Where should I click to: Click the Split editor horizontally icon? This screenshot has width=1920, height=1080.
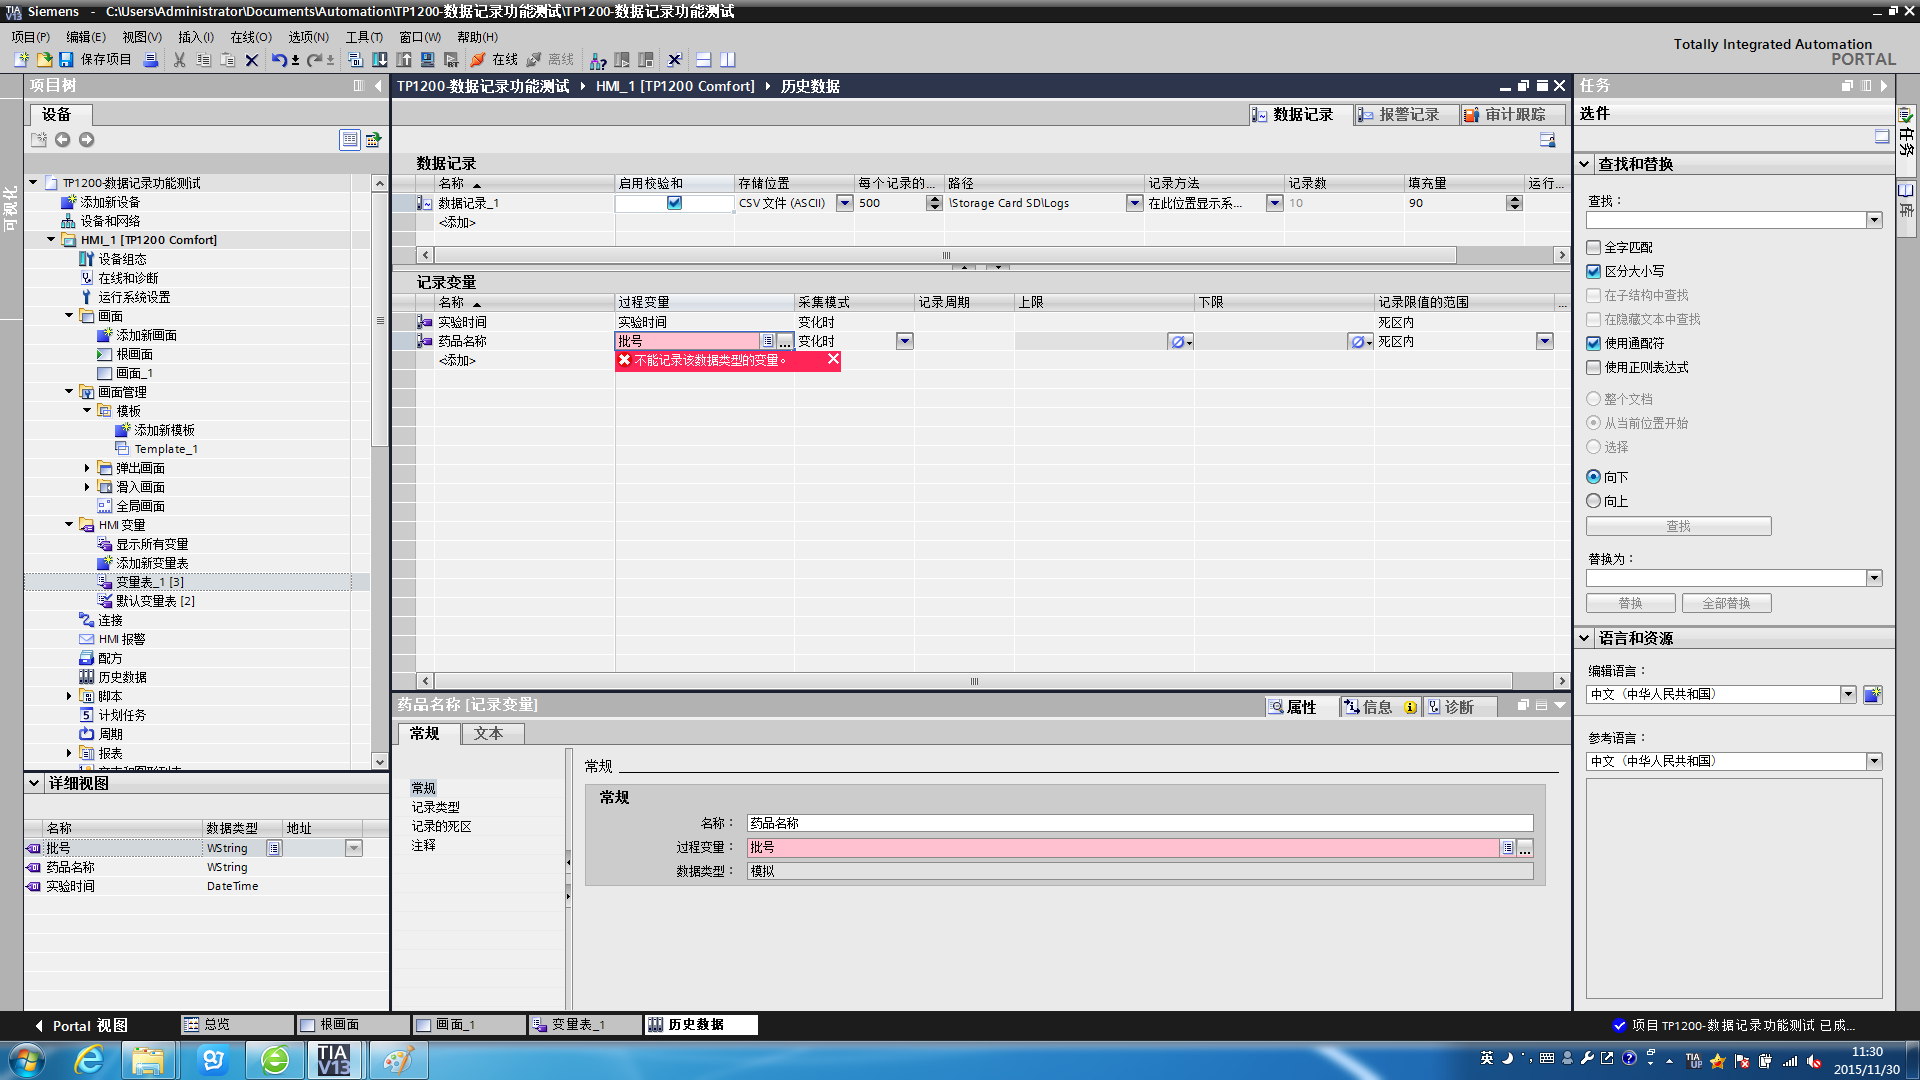click(x=703, y=60)
